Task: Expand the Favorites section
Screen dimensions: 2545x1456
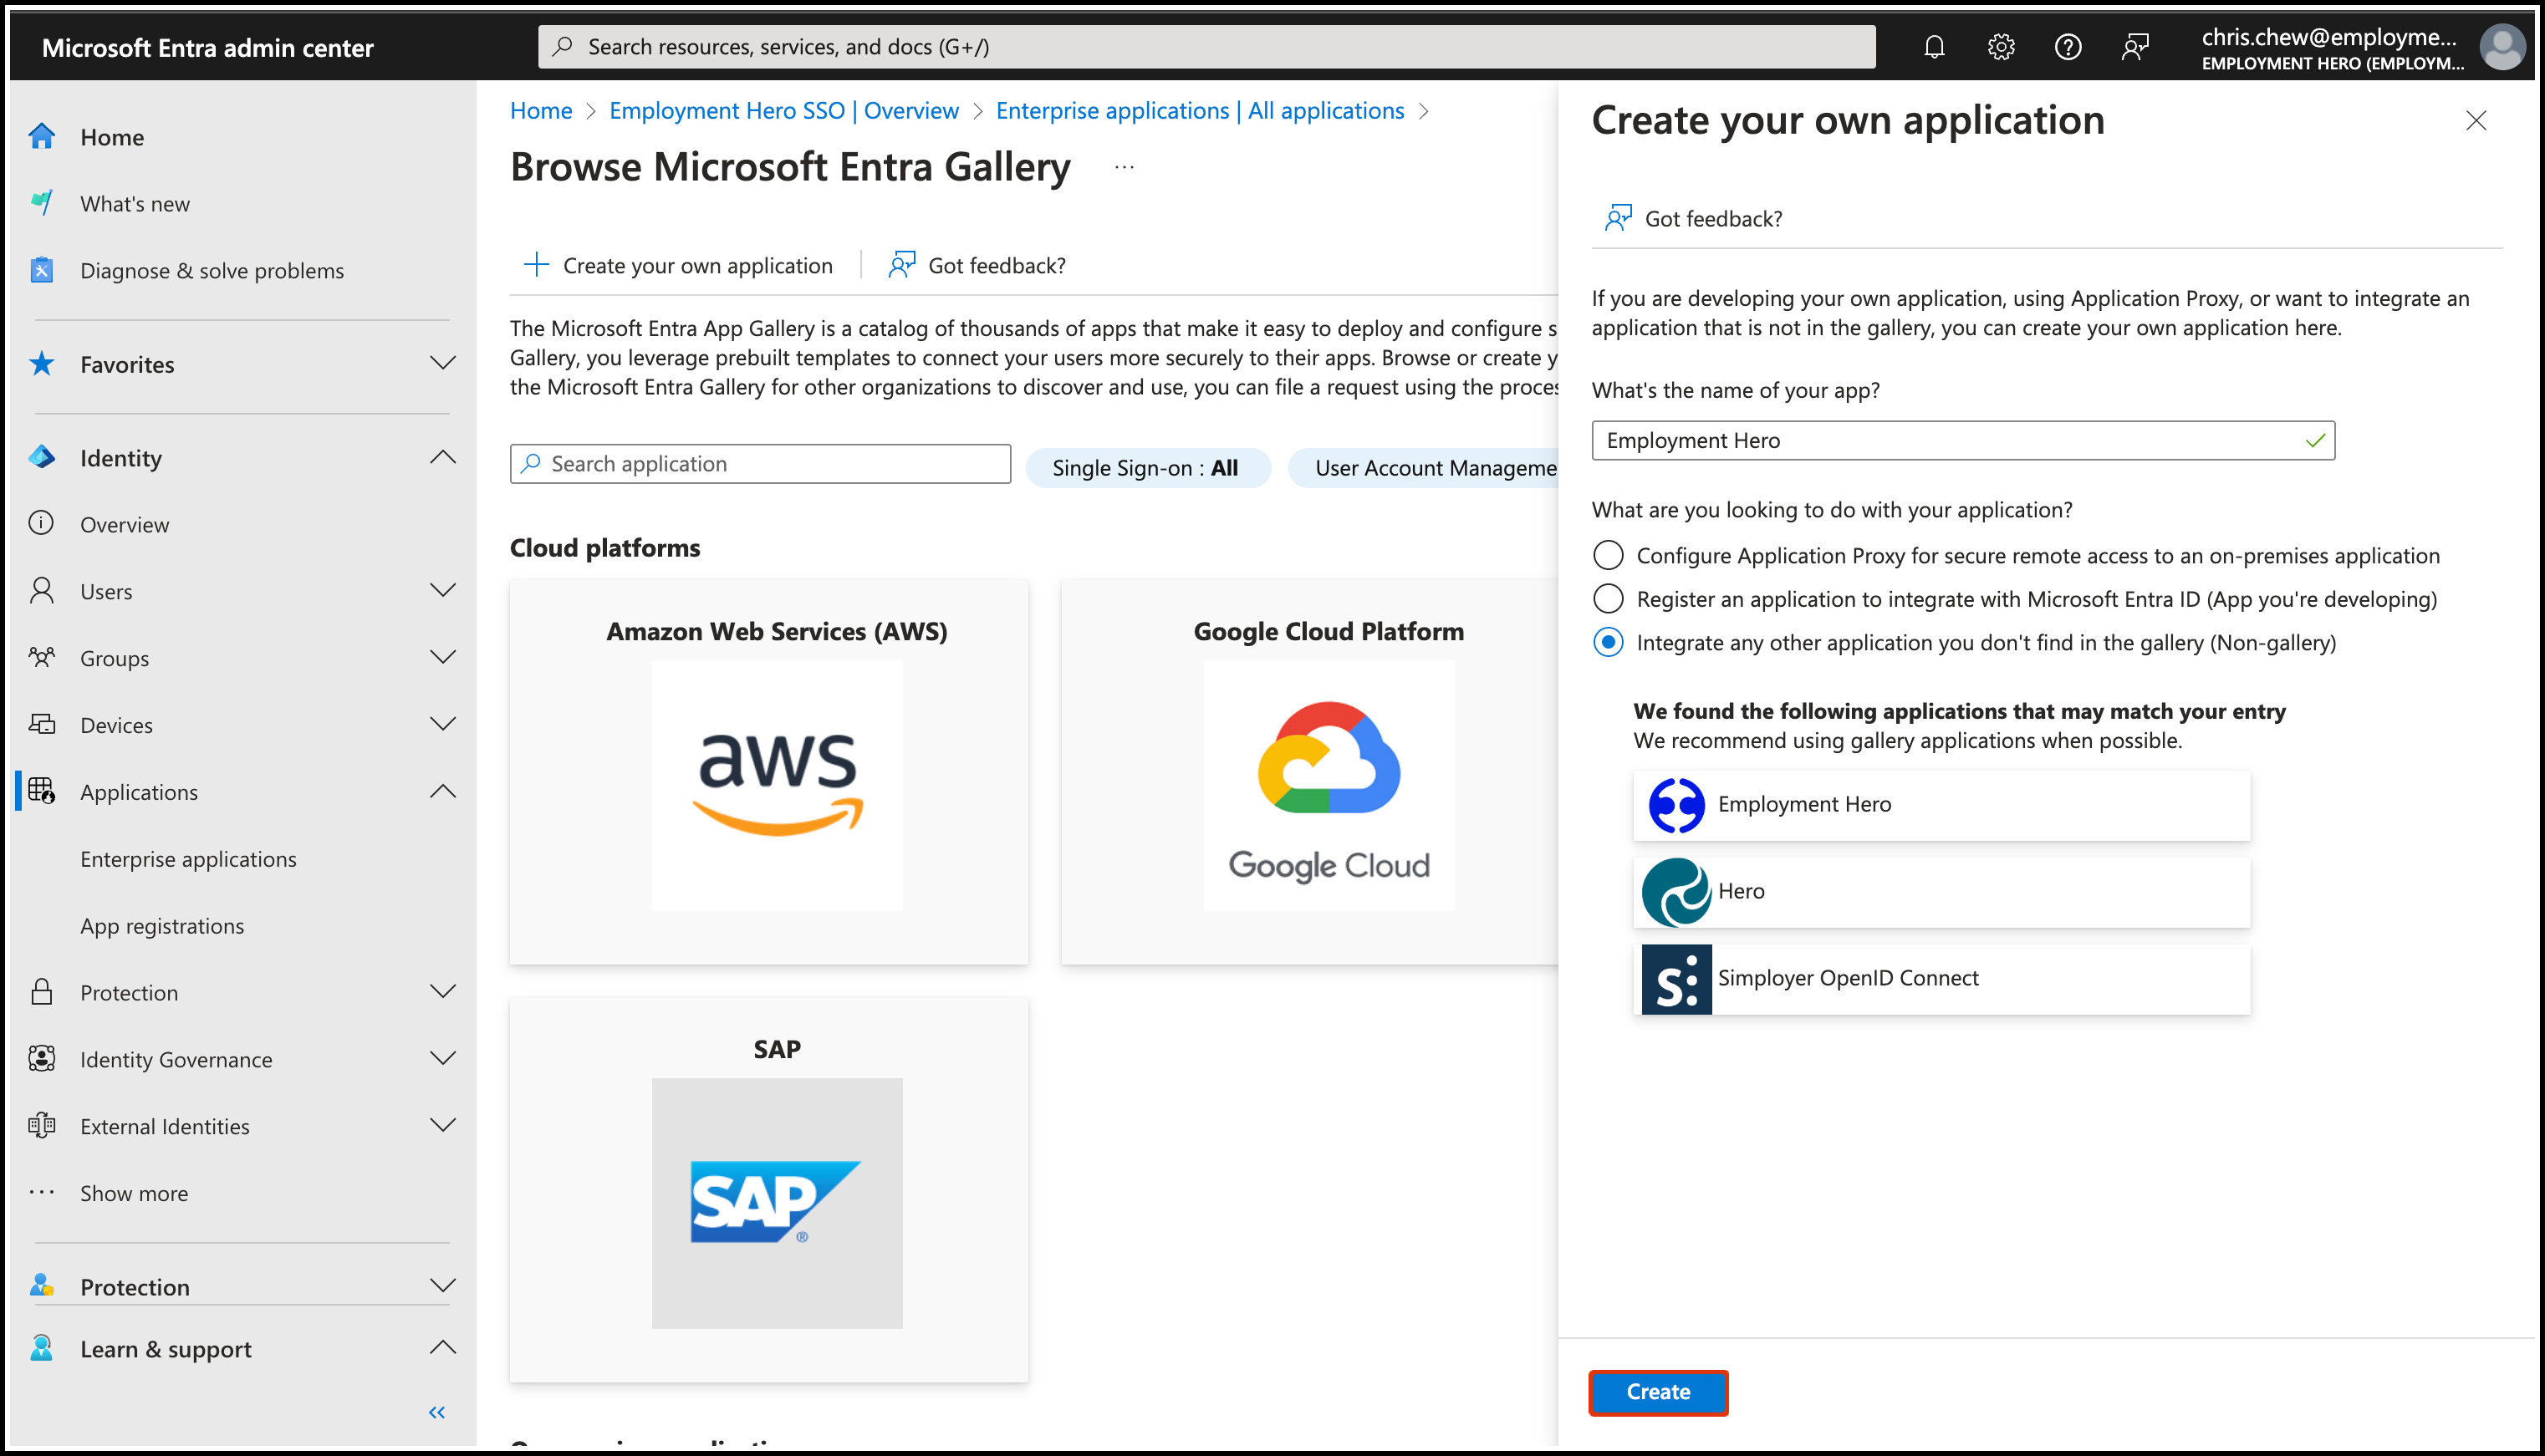Action: 442,364
